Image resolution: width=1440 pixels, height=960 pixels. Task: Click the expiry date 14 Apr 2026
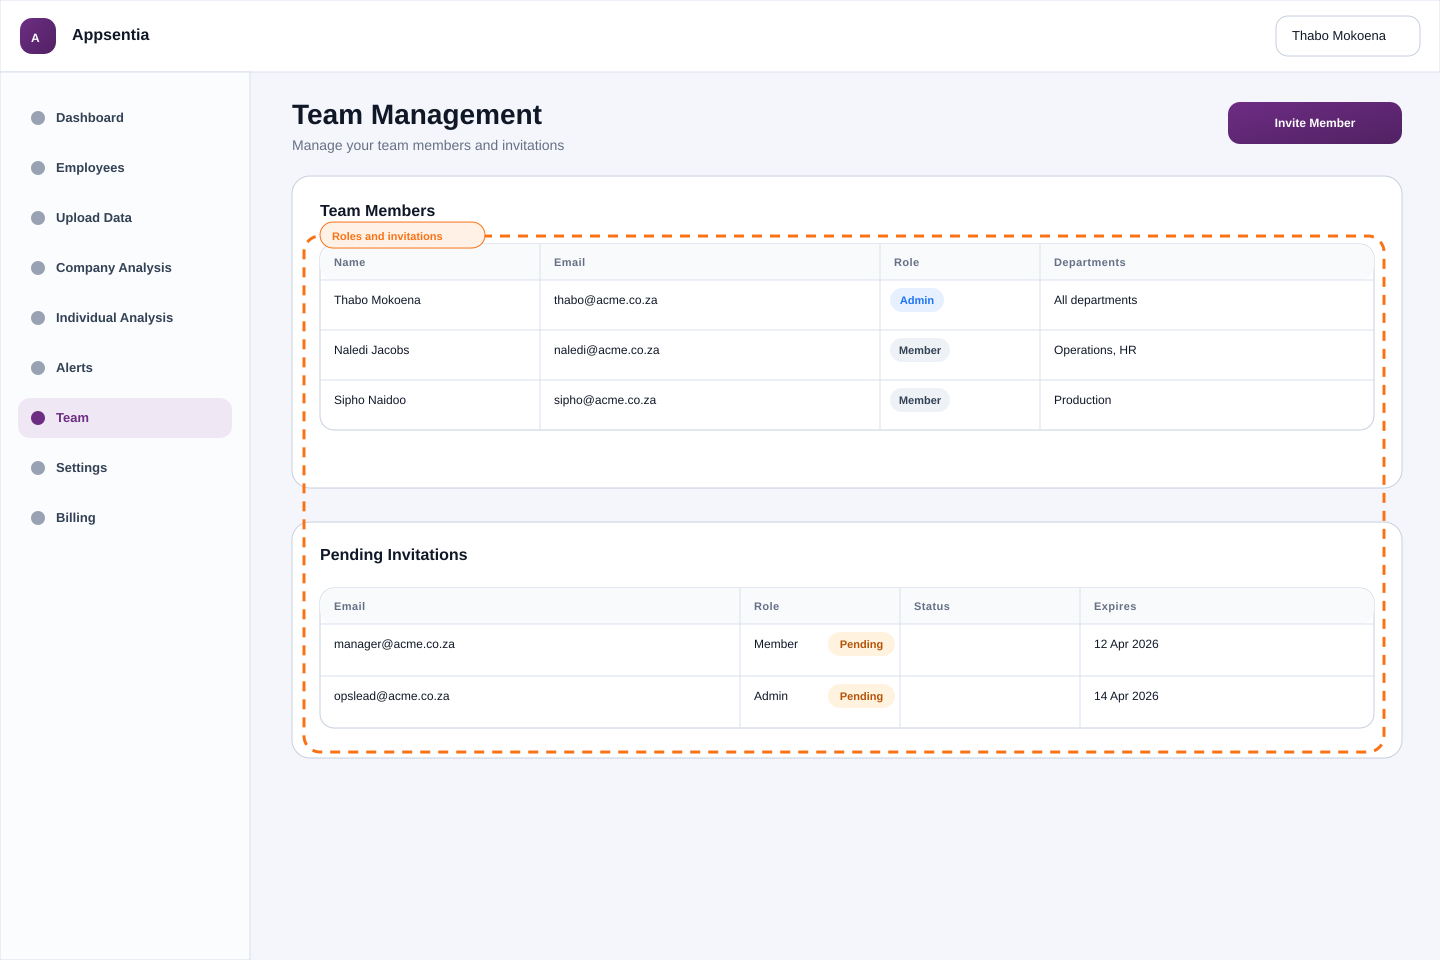click(1126, 696)
